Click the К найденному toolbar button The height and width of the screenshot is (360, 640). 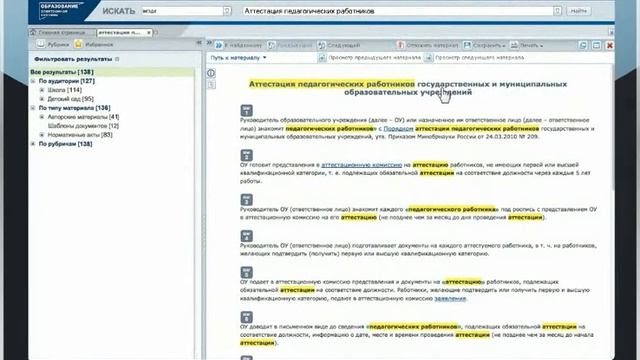point(238,45)
